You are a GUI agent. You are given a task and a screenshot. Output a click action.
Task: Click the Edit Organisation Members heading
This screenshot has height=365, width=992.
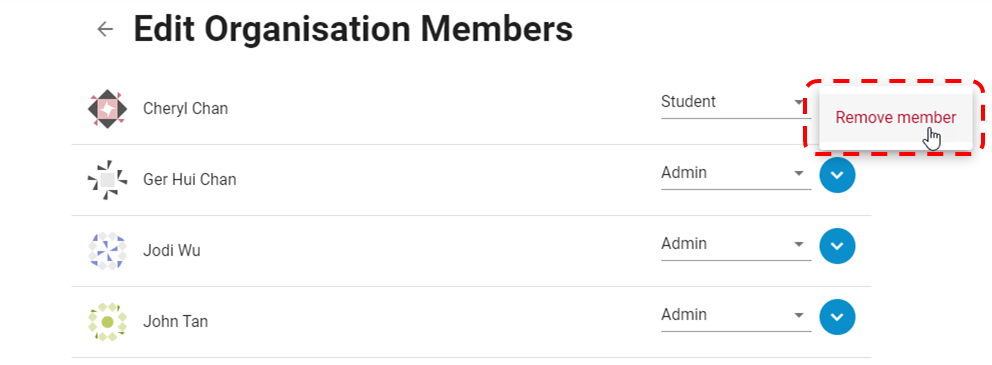[353, 29]
